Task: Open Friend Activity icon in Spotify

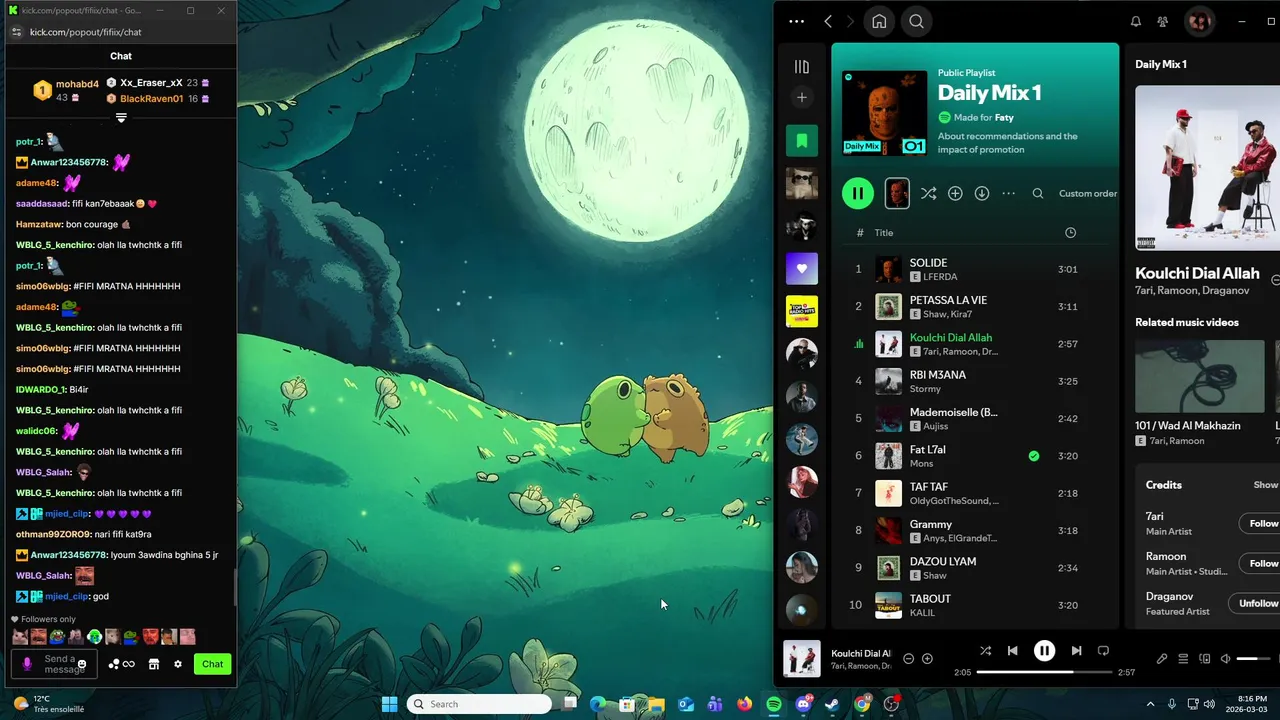Action: coord(1163,21)
